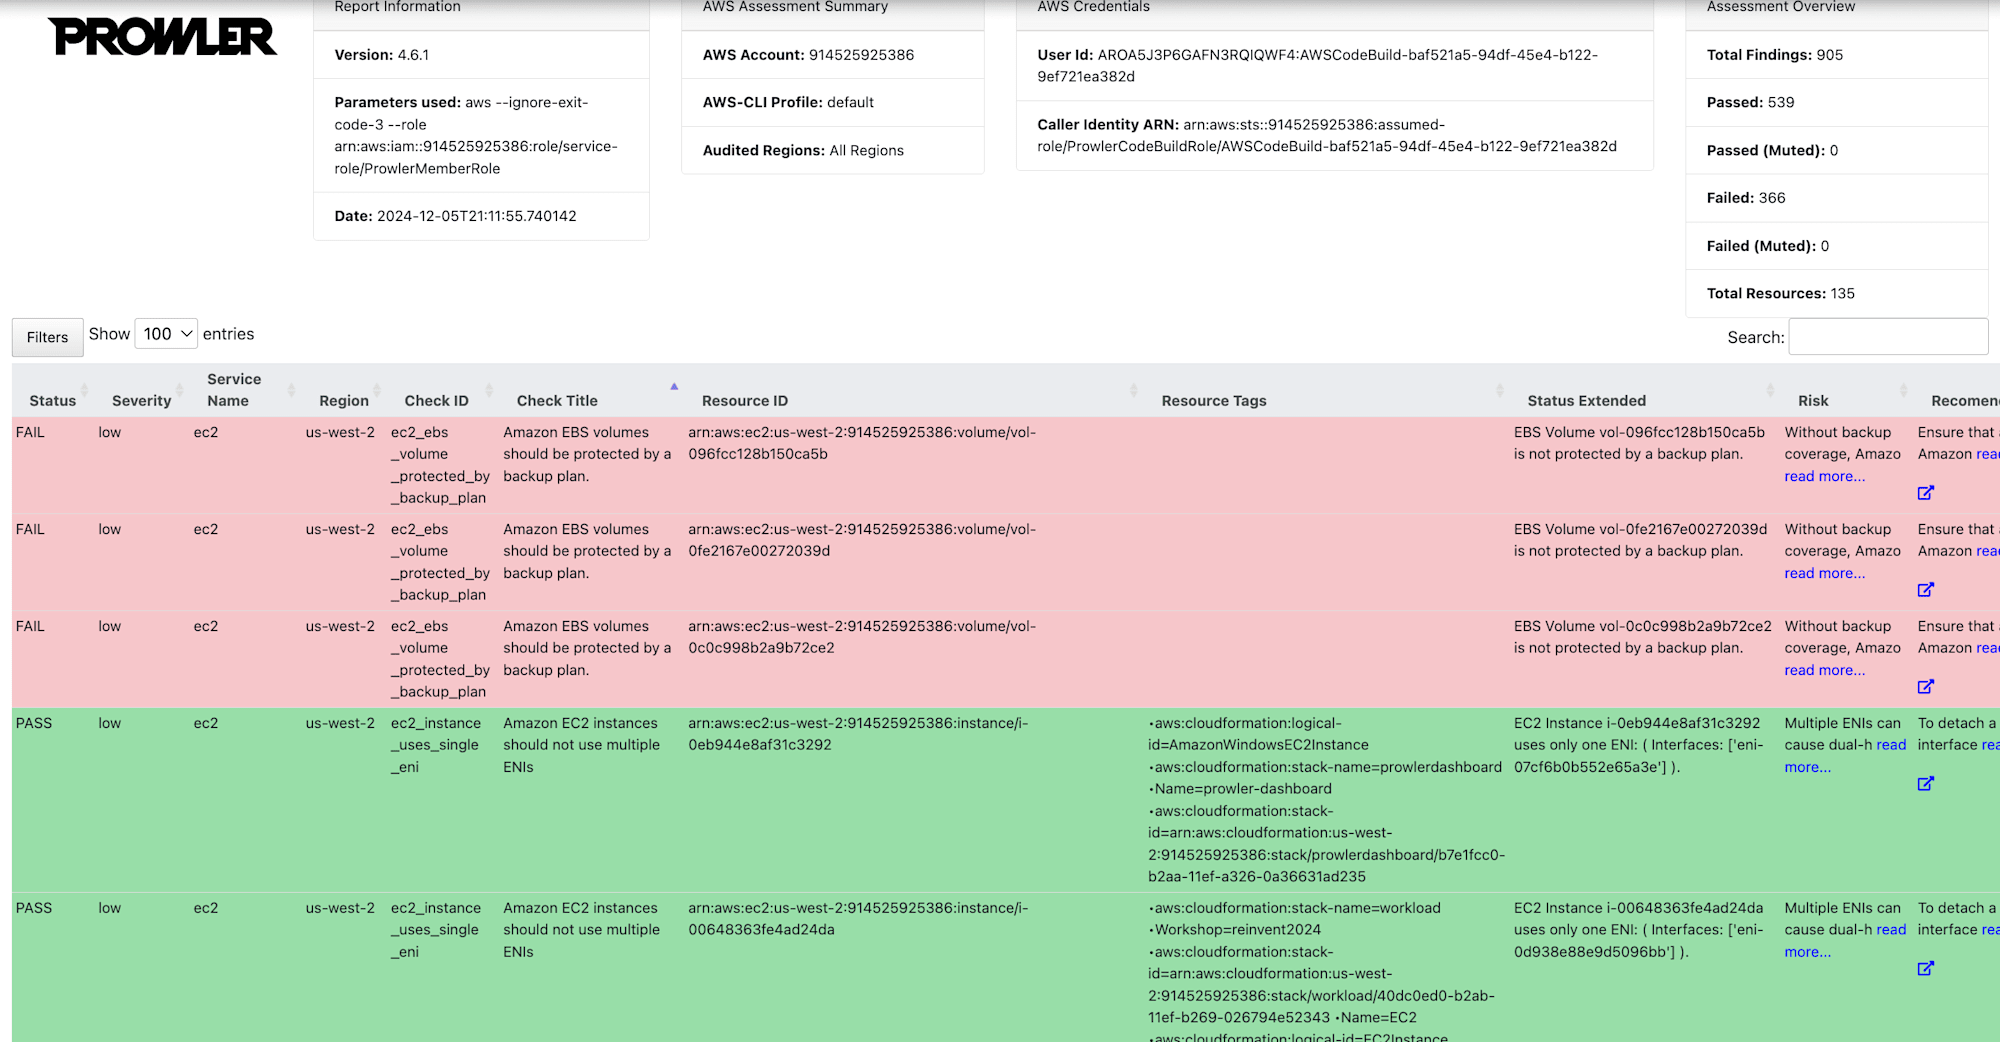Open external link icon for instance i-00648363fe4ad24da
This screenshot has height=1042, width=2000.
coord(1925,968)
